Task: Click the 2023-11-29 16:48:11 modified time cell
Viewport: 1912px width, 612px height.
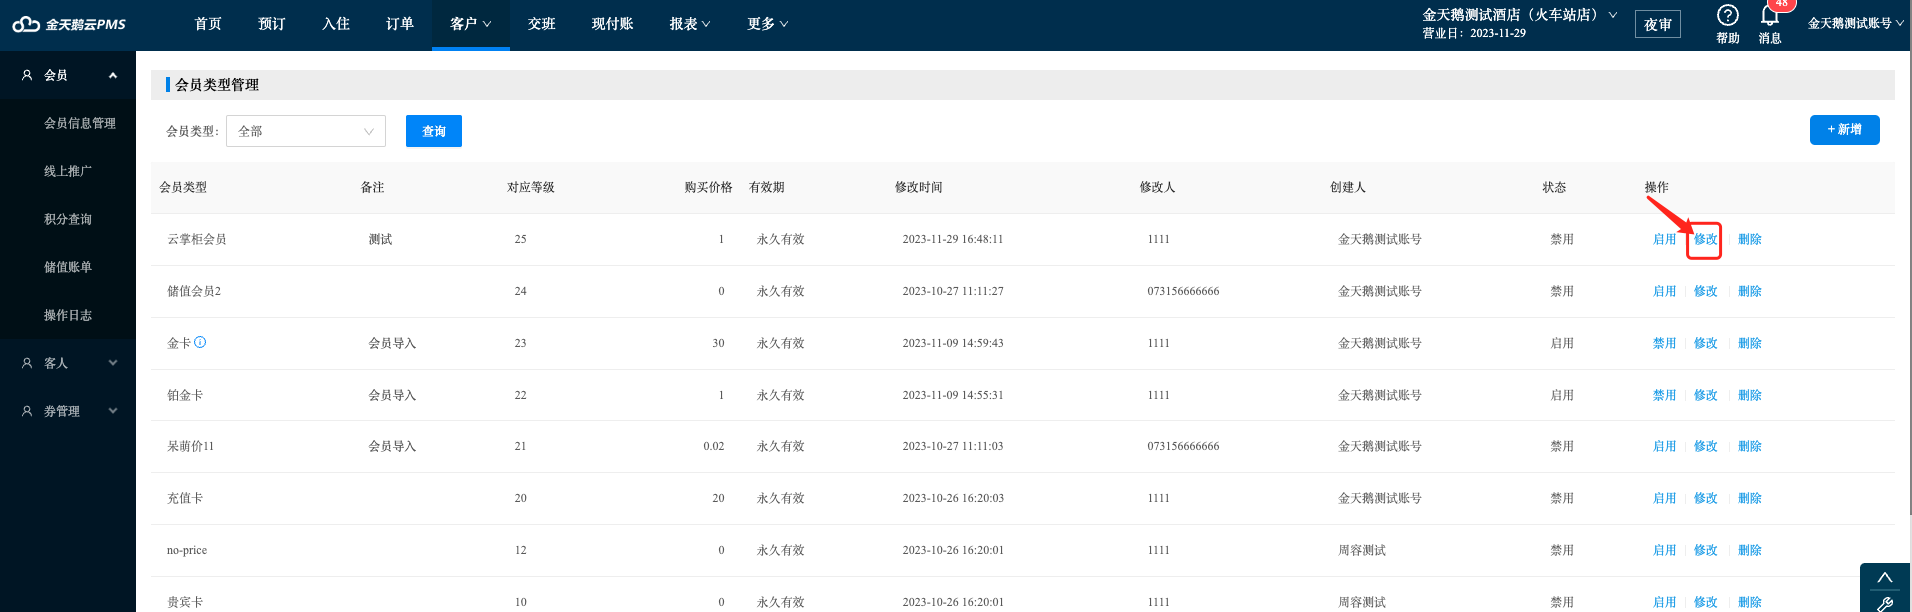Action: (953, 239)
